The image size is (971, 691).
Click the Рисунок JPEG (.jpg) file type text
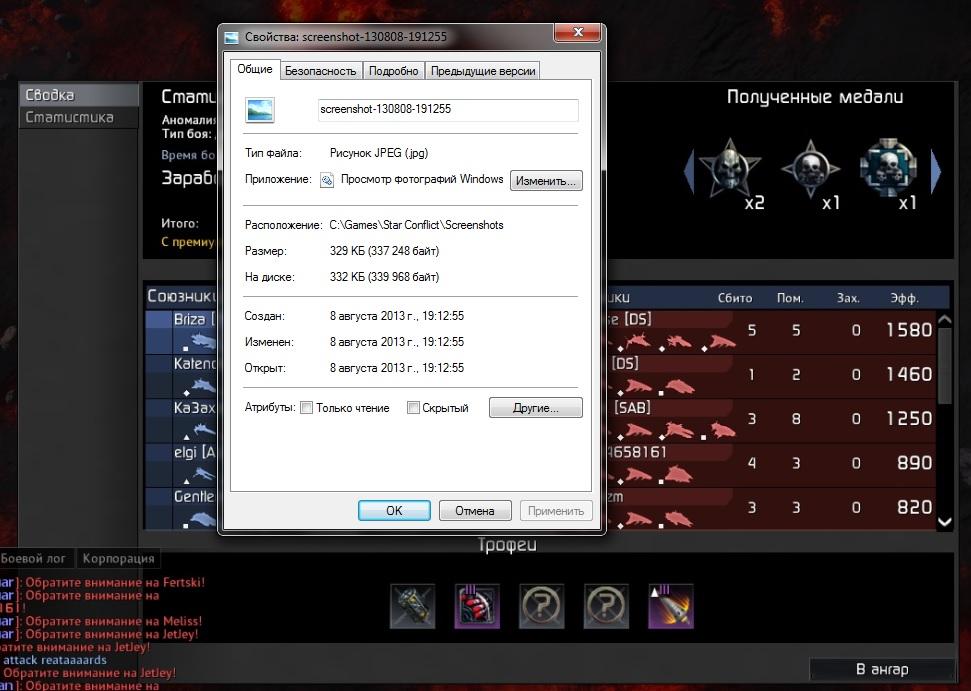[x=379, y=153]
